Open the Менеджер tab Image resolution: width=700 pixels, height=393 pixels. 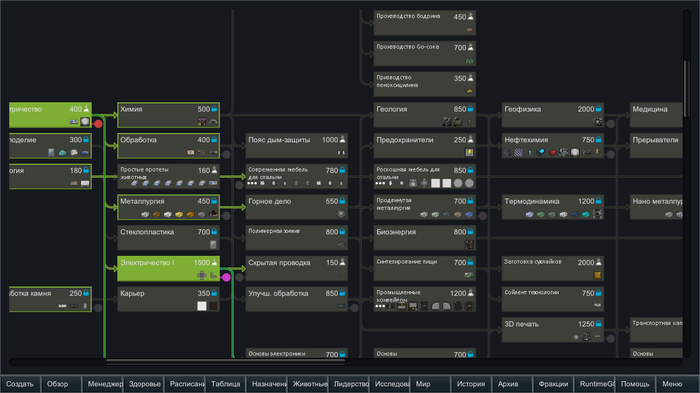(102, 384)
